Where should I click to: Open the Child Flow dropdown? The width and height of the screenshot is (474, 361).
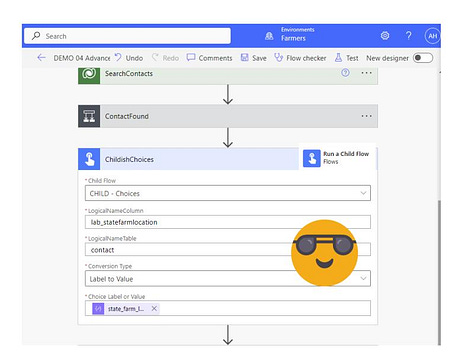click(228, 193)
